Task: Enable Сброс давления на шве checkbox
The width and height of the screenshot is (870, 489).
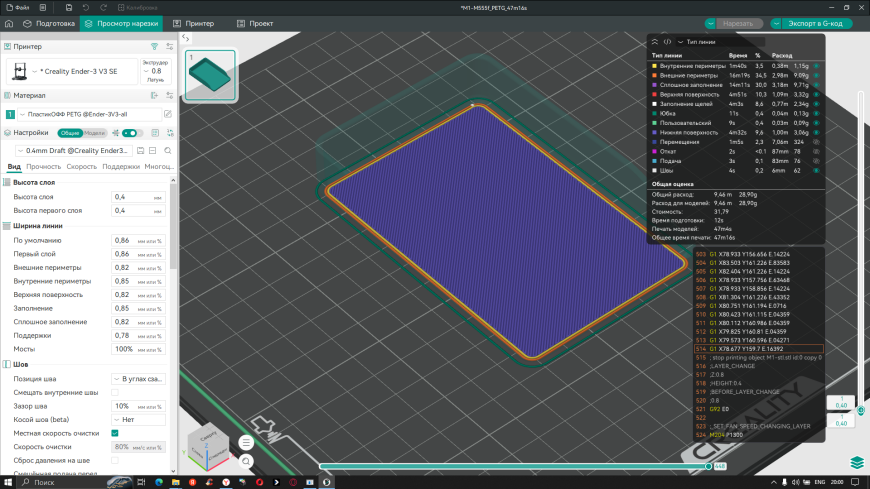Action: coord(115,460)
